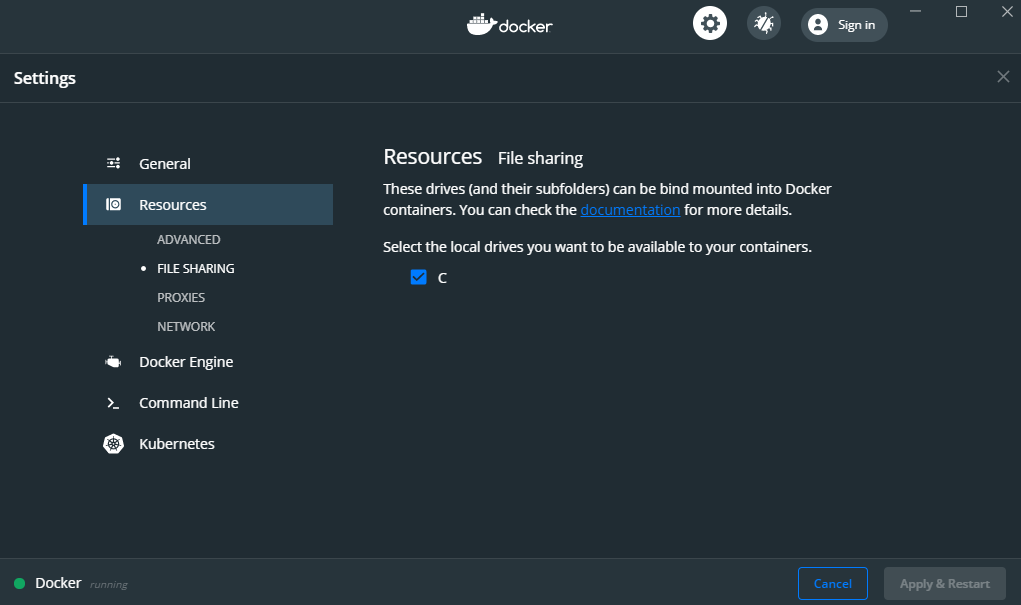Select the Resources section
Image resolution: width=1021 pixels, height=605 pixels.
click(208, 204)
